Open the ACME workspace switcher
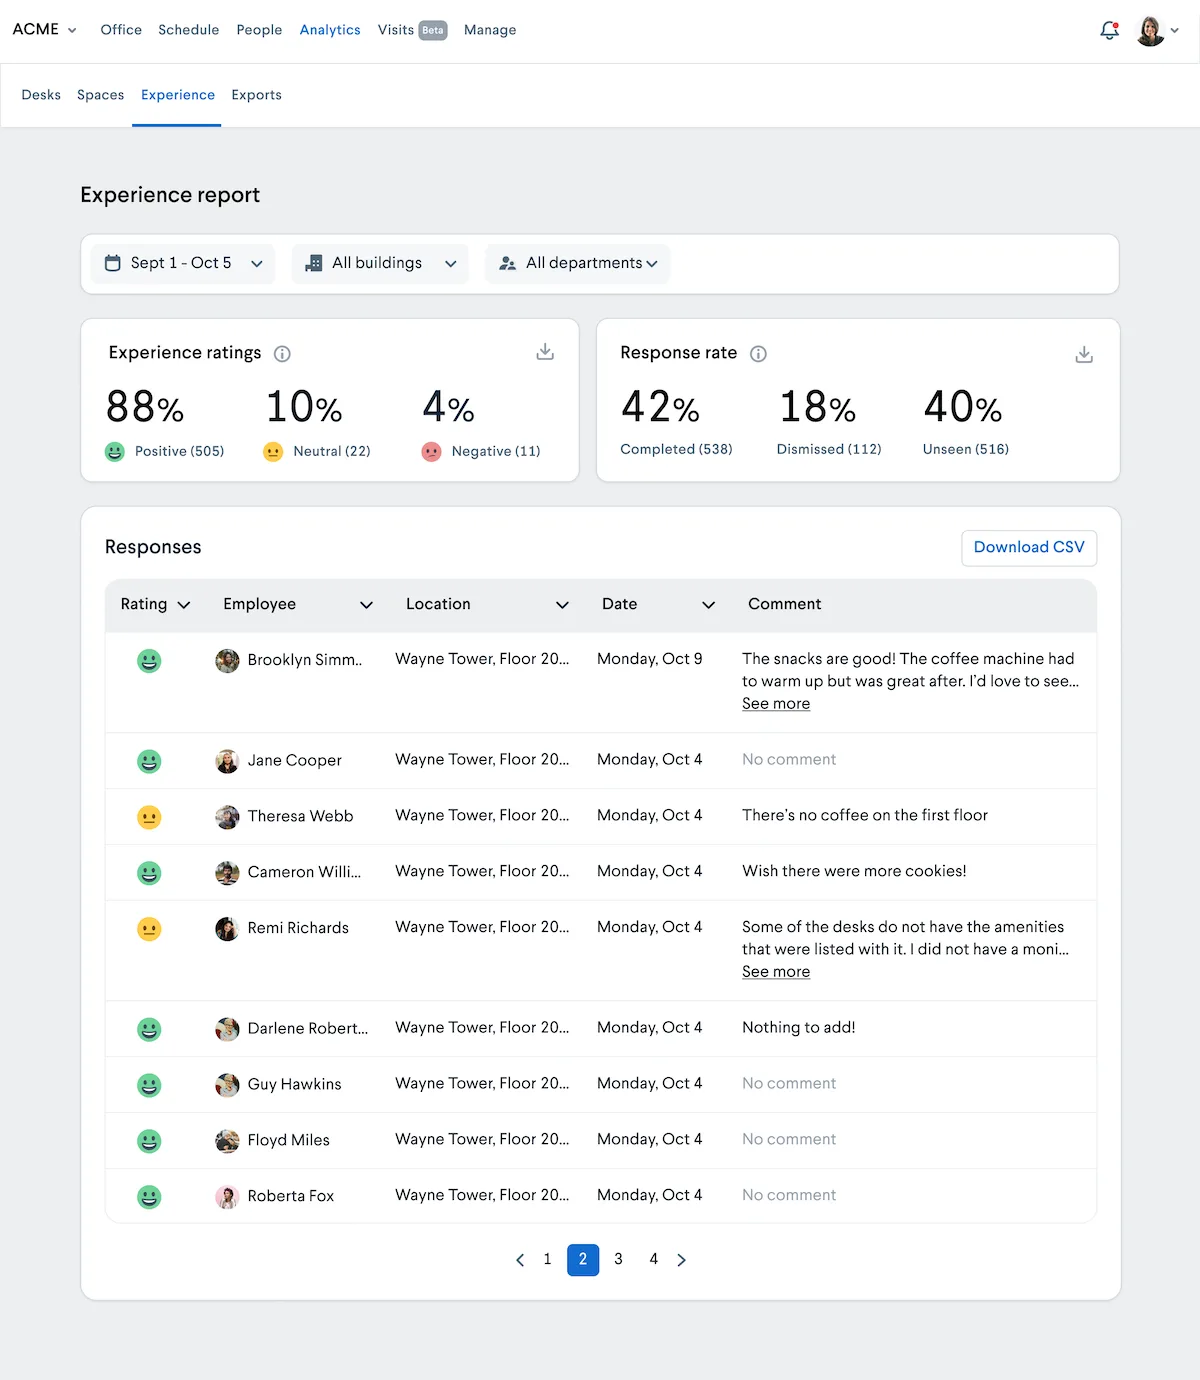The height and width of the screenshot is (1380, 1200). pos(44,30)
